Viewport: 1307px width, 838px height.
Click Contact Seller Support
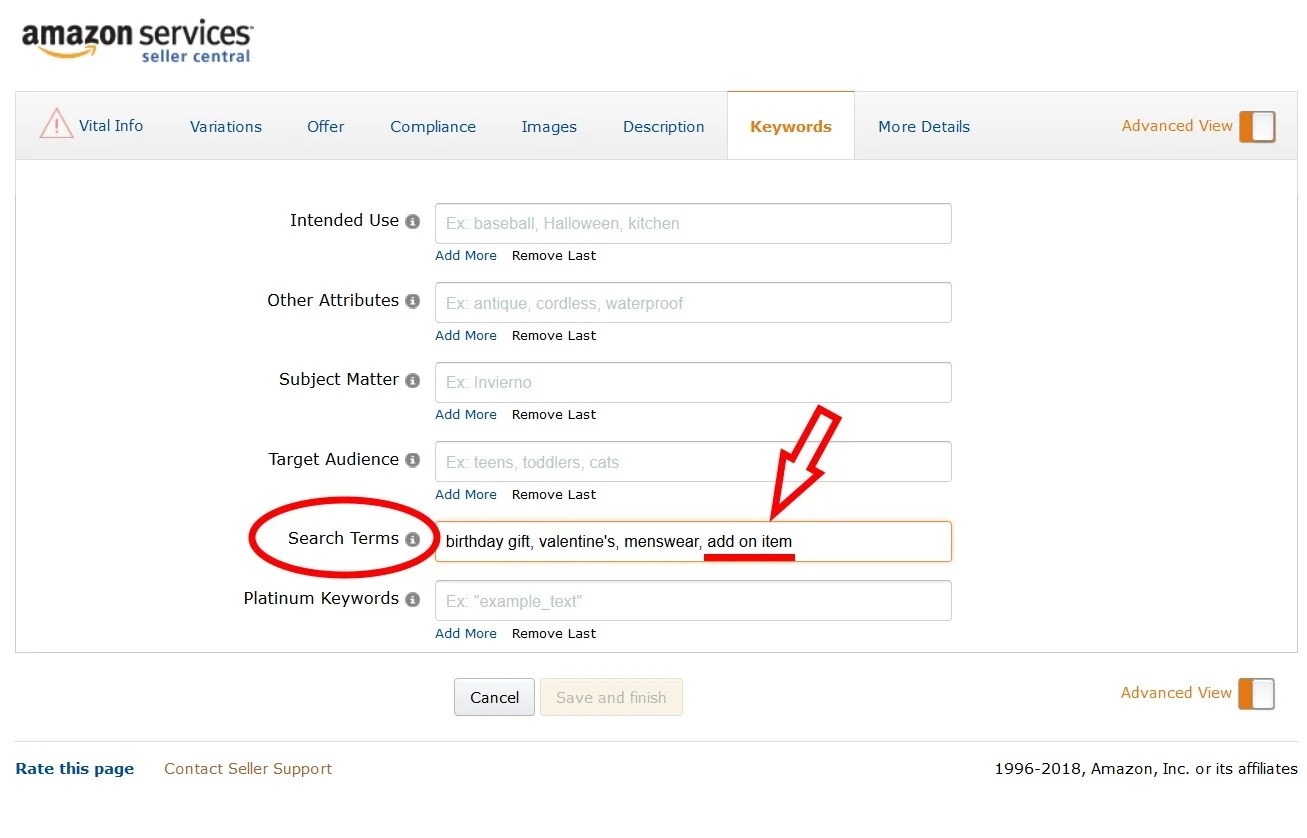(x=247, y=768)
